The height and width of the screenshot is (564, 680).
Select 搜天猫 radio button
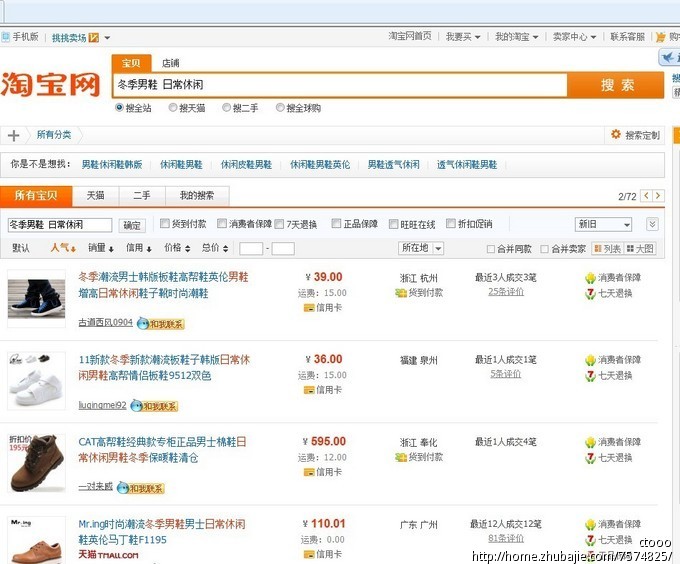coord(173,107)
